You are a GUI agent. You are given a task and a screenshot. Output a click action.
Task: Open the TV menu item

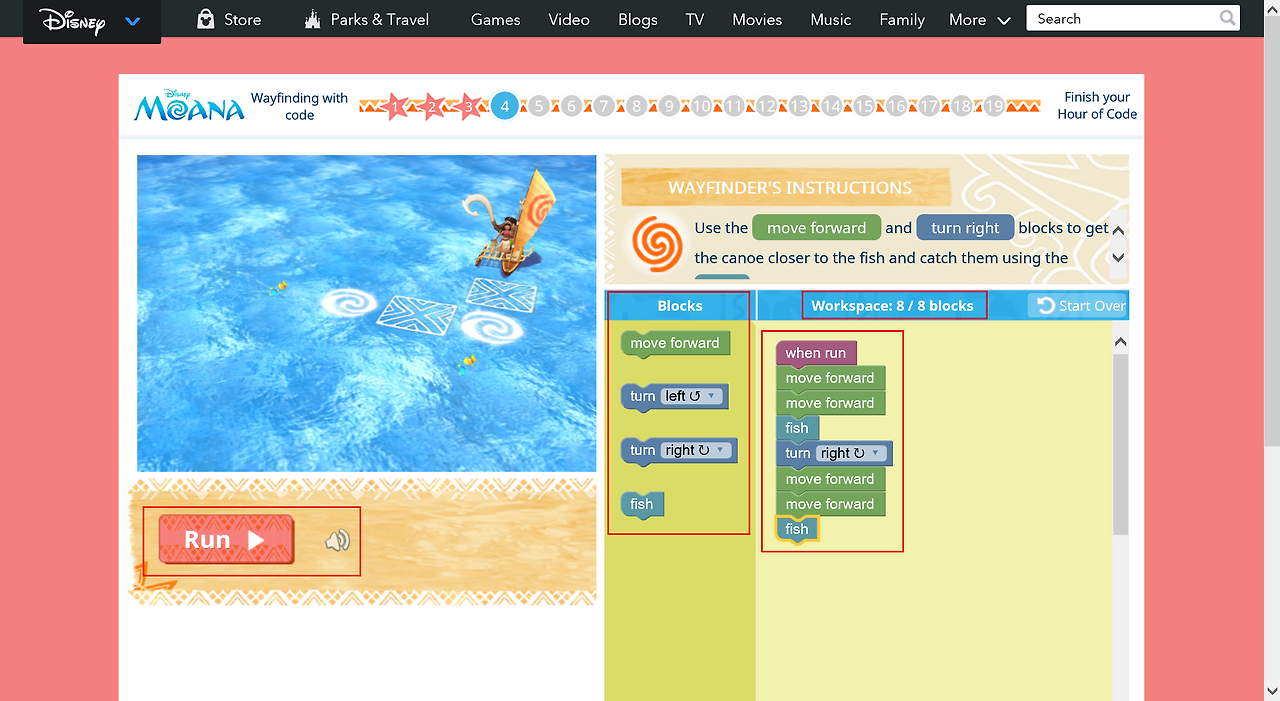click(x=695, y=19)
